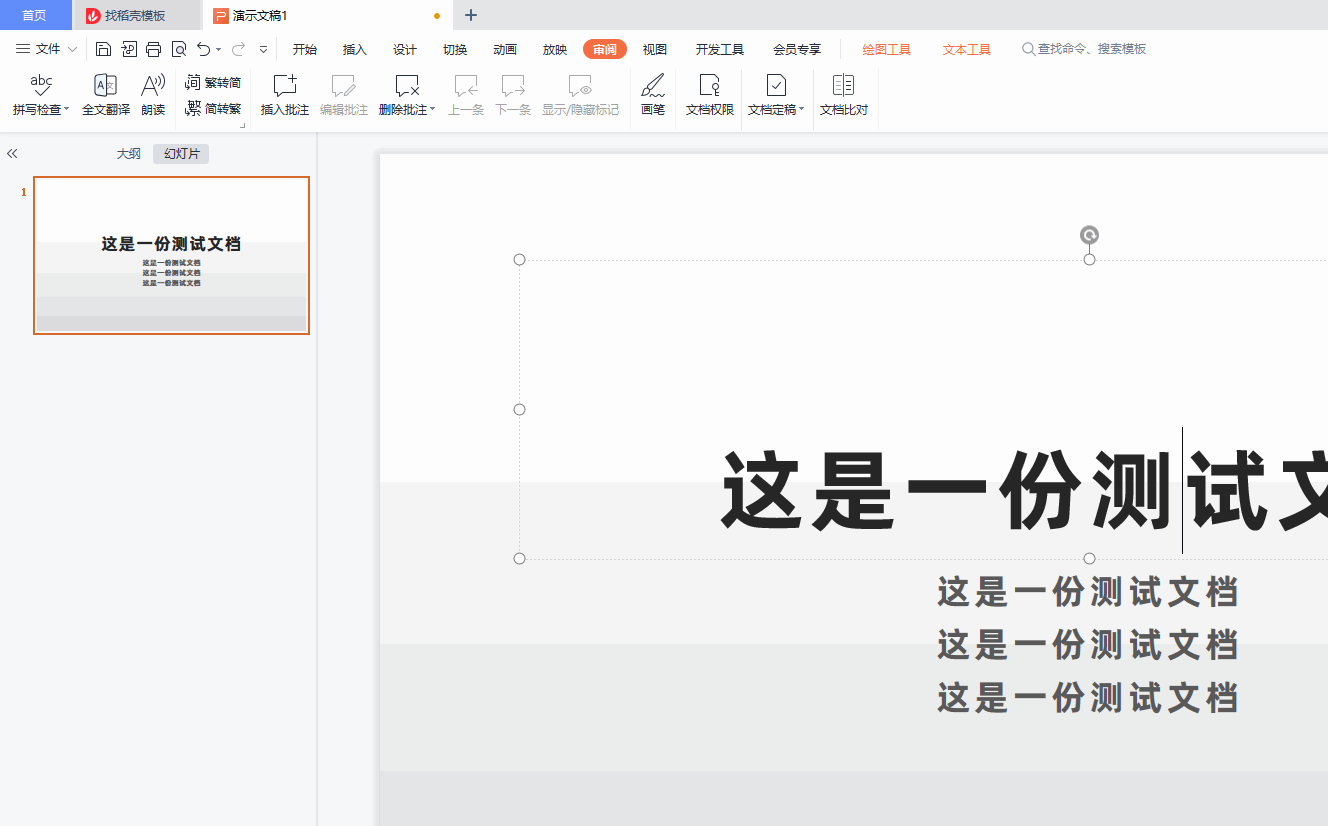The image size is (1328, 826).
Task: Open the 文本工具 contextual tab
Action: click(967, 49)
